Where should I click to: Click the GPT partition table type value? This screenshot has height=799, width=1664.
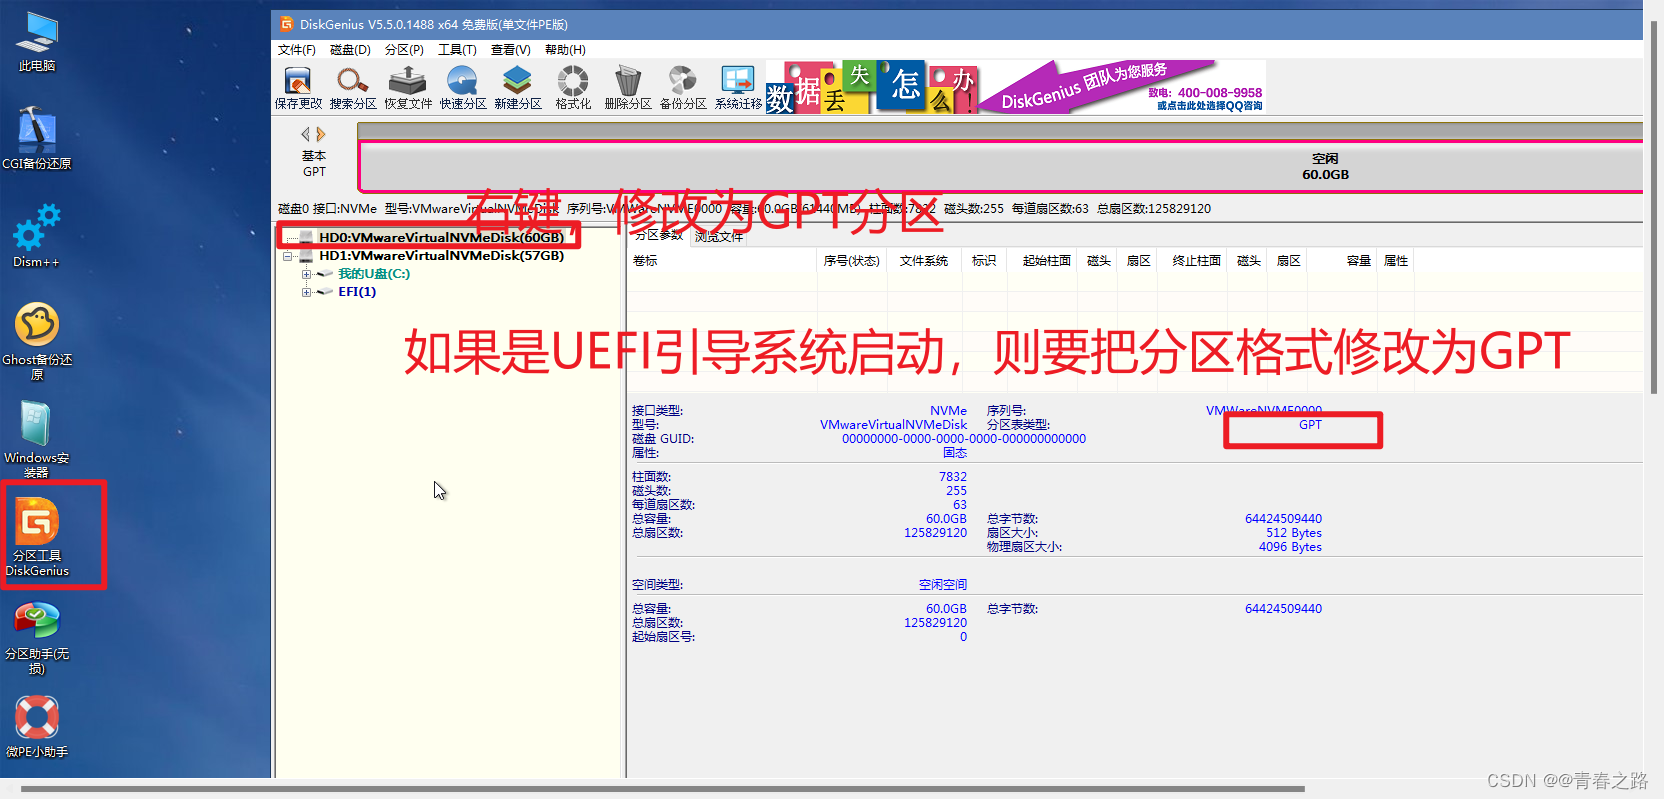[x=1310, y=424]
